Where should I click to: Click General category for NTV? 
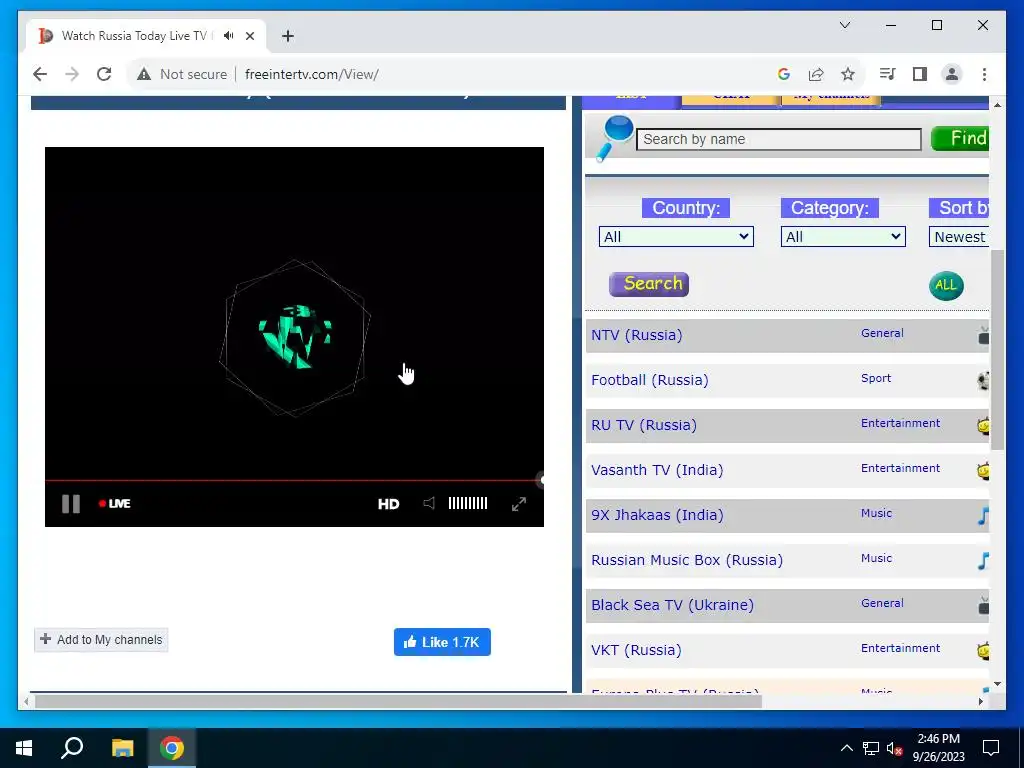point(882,333)
